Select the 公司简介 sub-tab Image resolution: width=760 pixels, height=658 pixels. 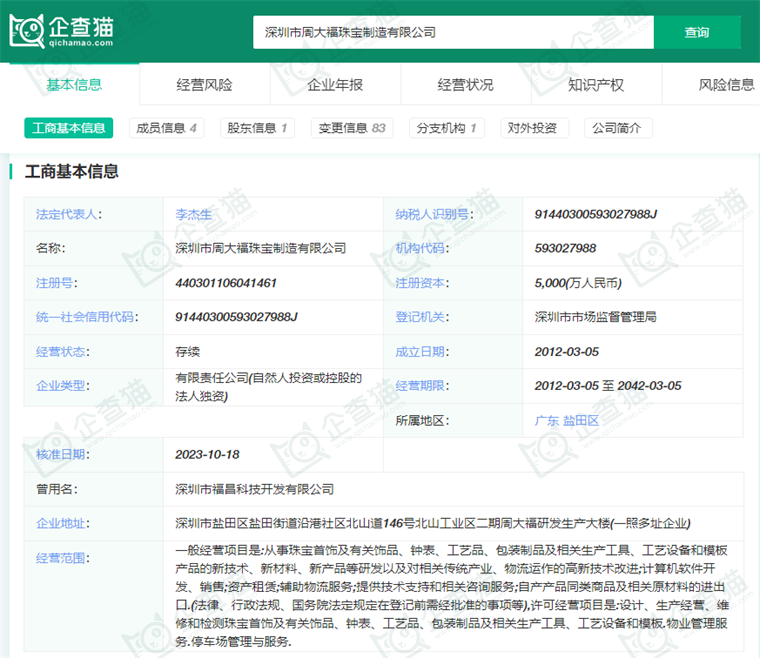(617, 128)
